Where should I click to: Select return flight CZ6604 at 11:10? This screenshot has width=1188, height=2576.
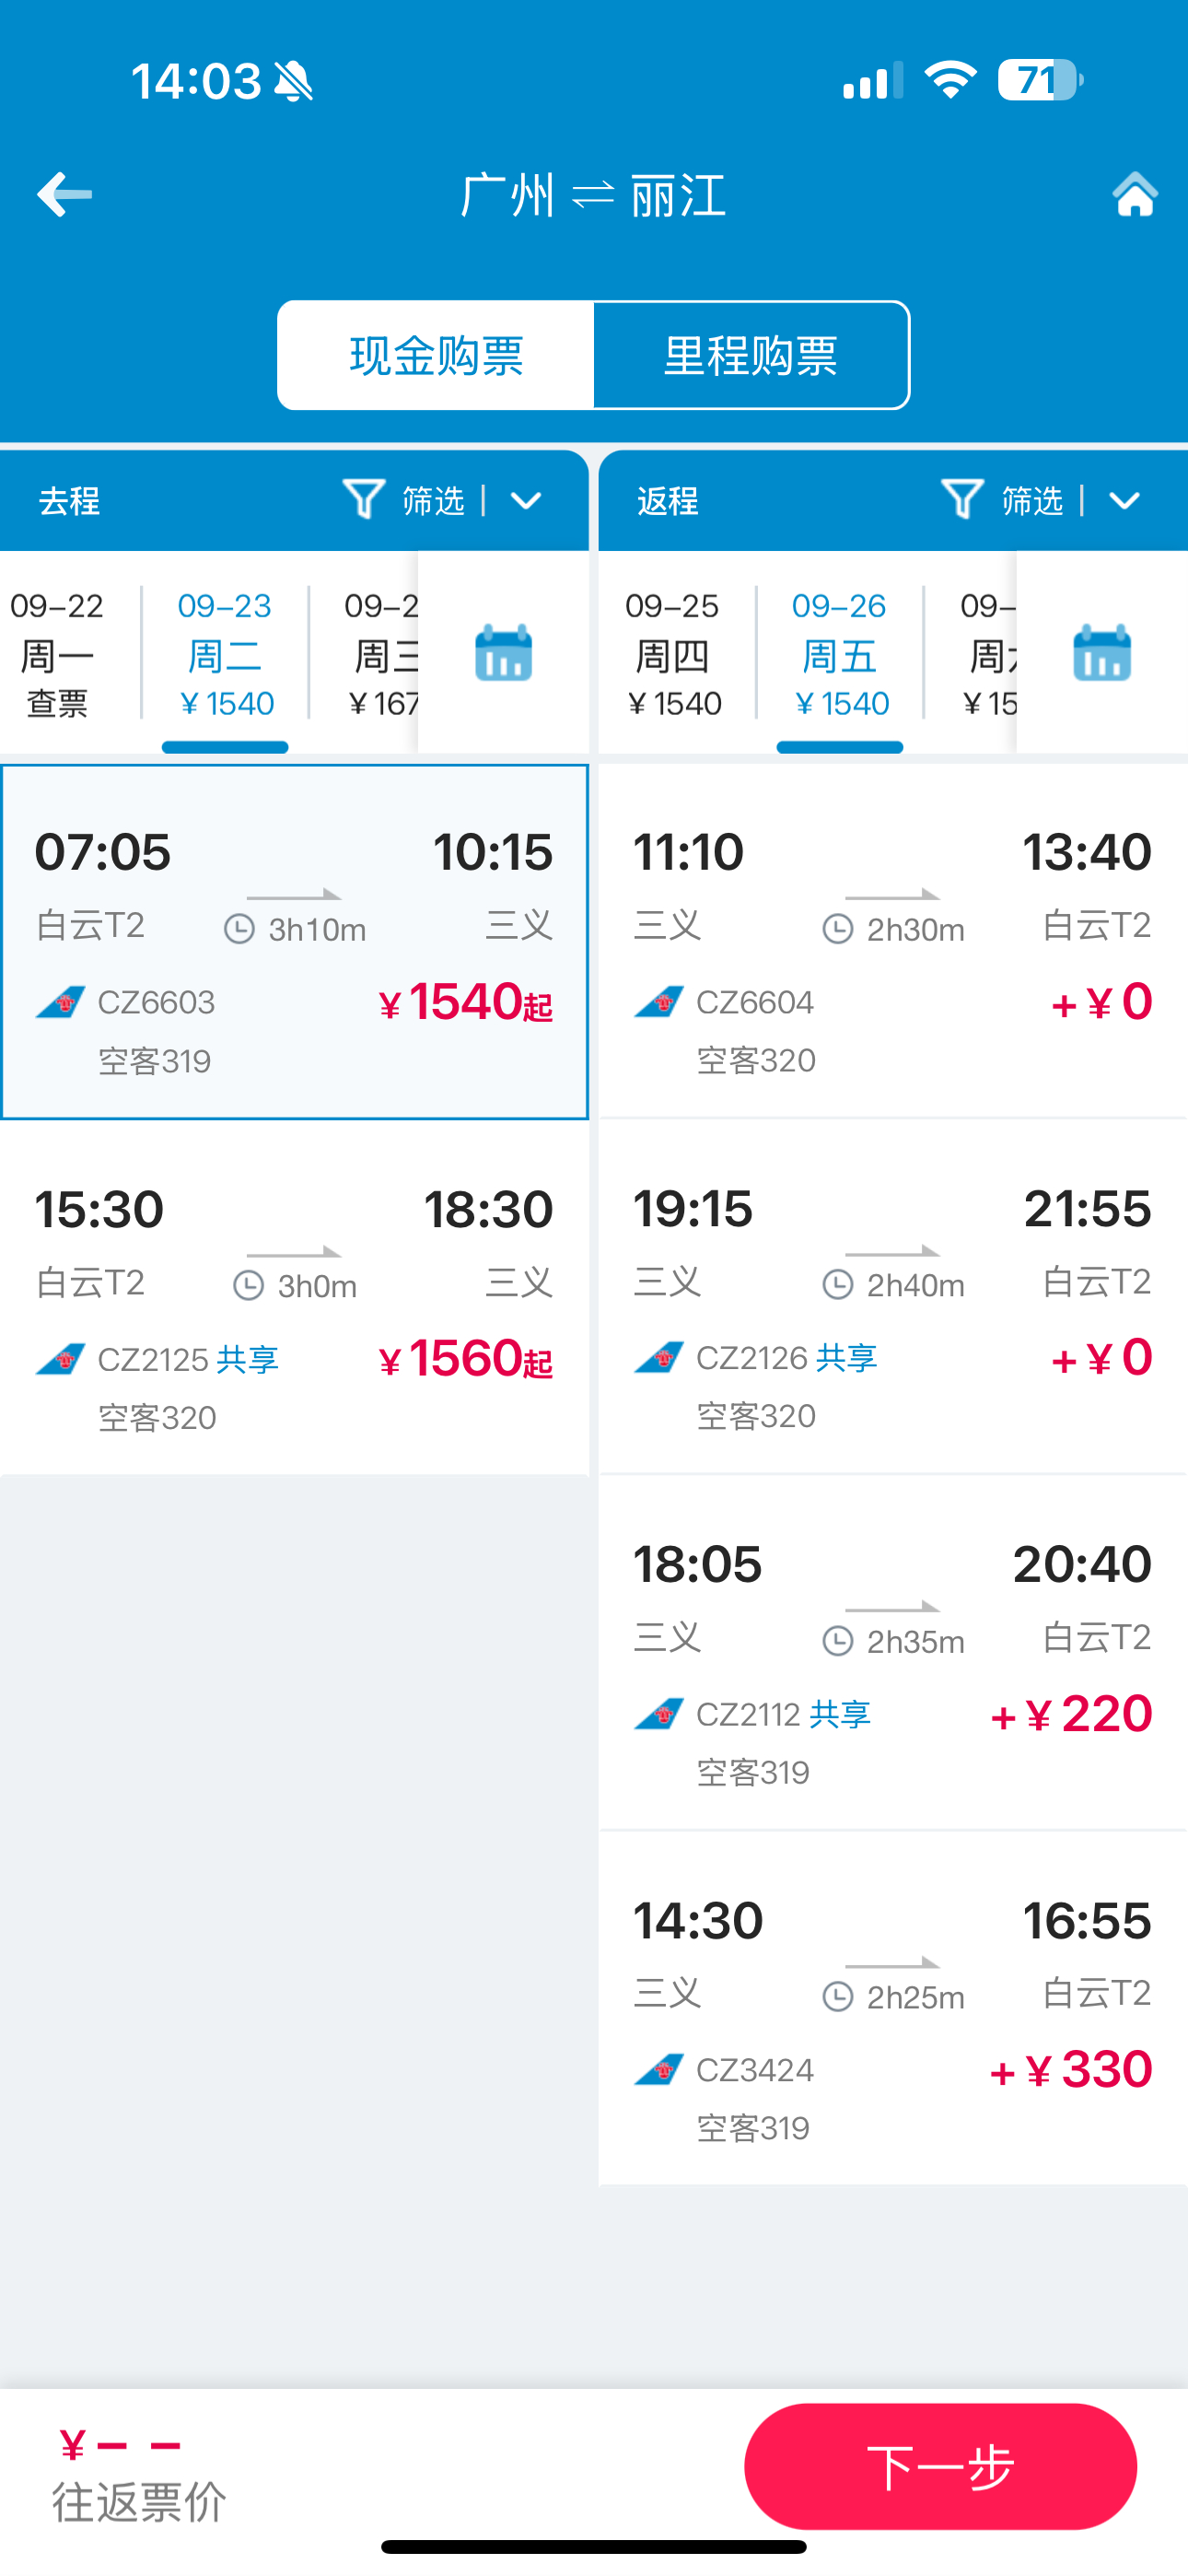click(x=893, y=941)
